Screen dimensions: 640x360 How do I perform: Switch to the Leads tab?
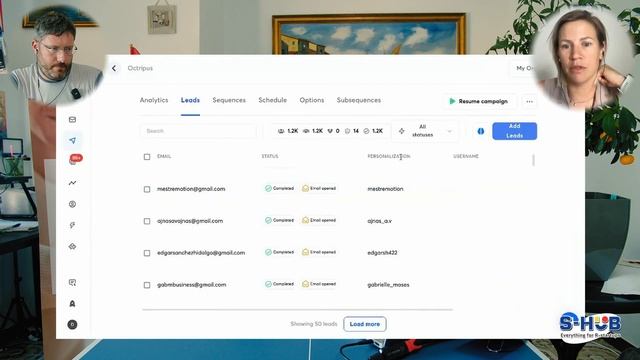pos(190,100)
